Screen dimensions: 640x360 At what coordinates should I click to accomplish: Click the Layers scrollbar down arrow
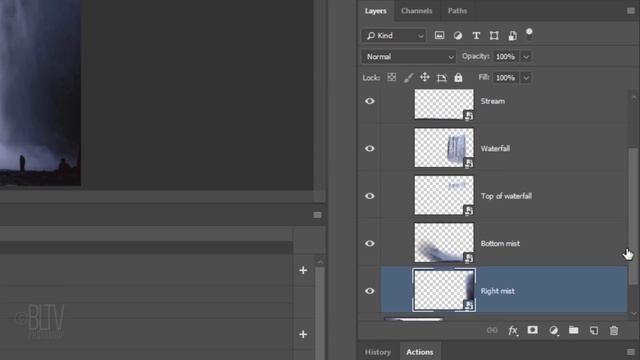633,314
